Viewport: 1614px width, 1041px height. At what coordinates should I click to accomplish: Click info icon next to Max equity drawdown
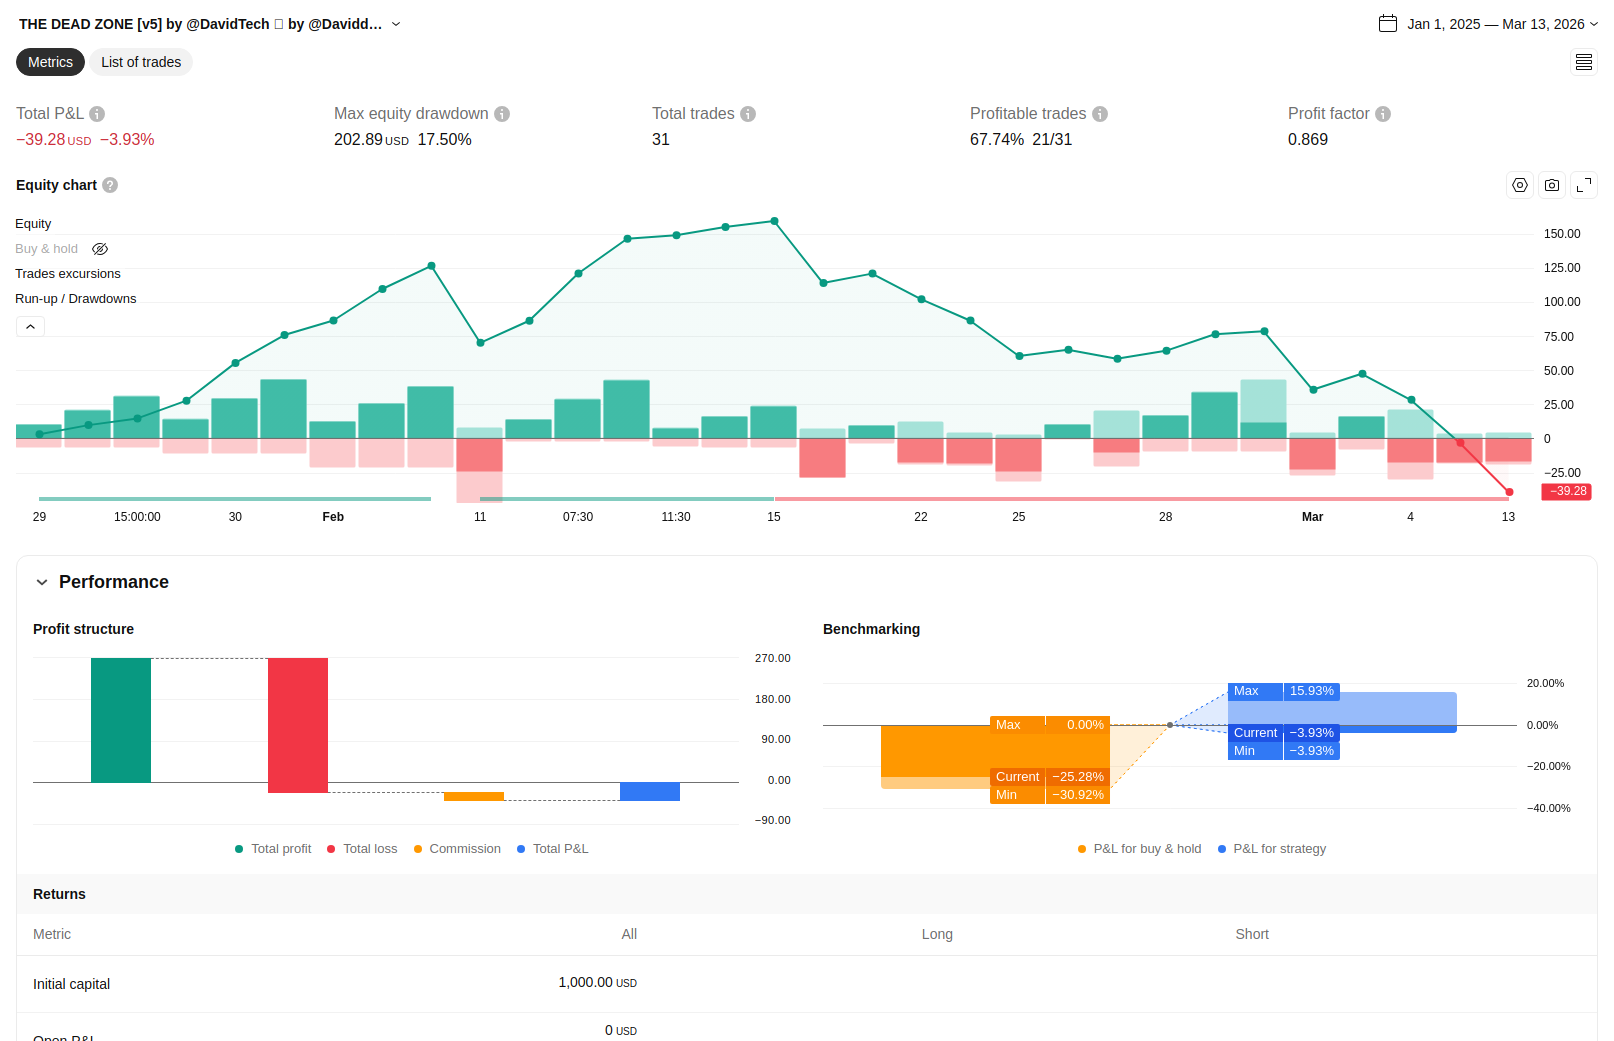coord(502,114)
